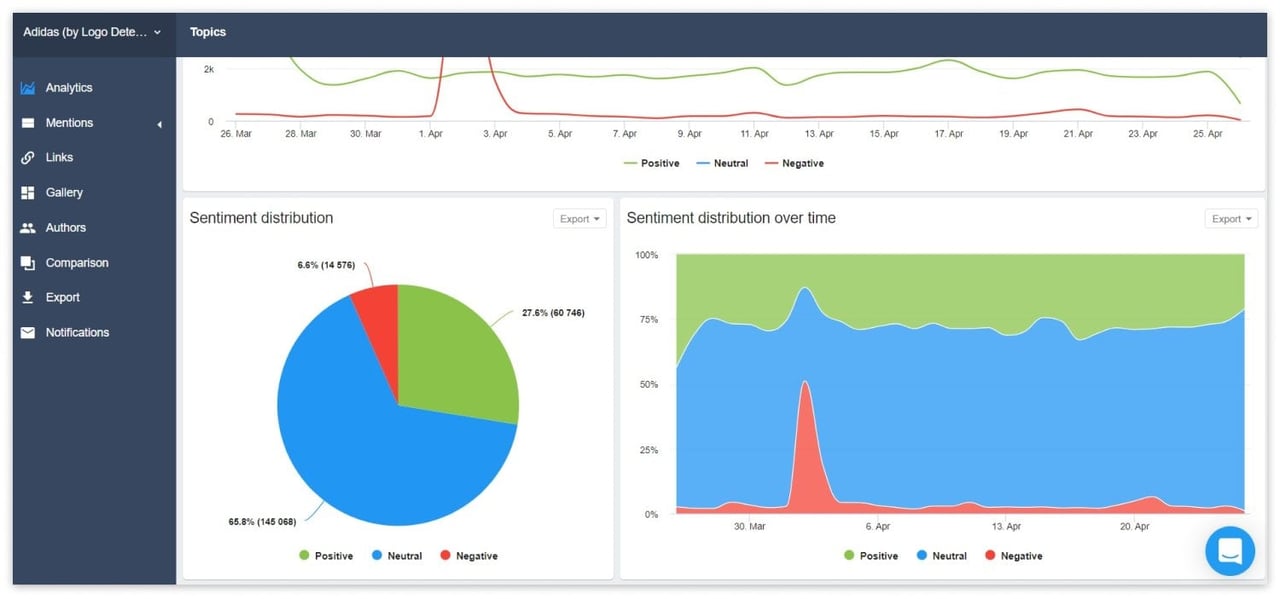Open Notifications via the envelope icon
The width and height of the screenshot is (1280, 599).
click(26, 332)
